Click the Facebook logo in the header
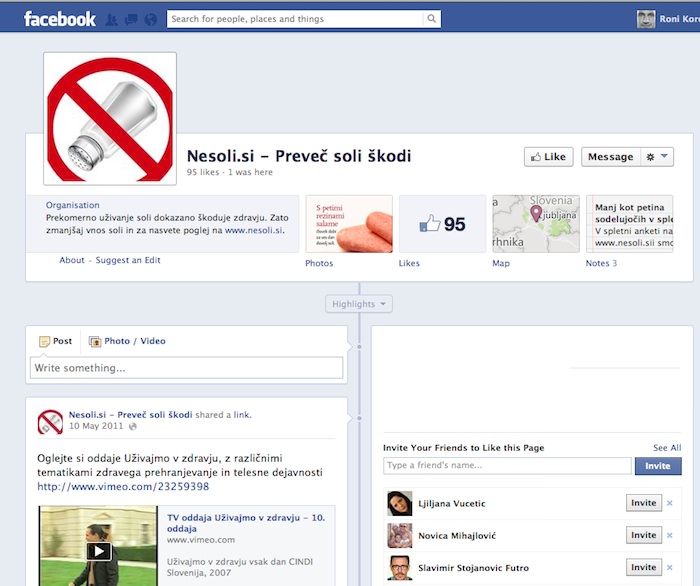 coord(59,19)
